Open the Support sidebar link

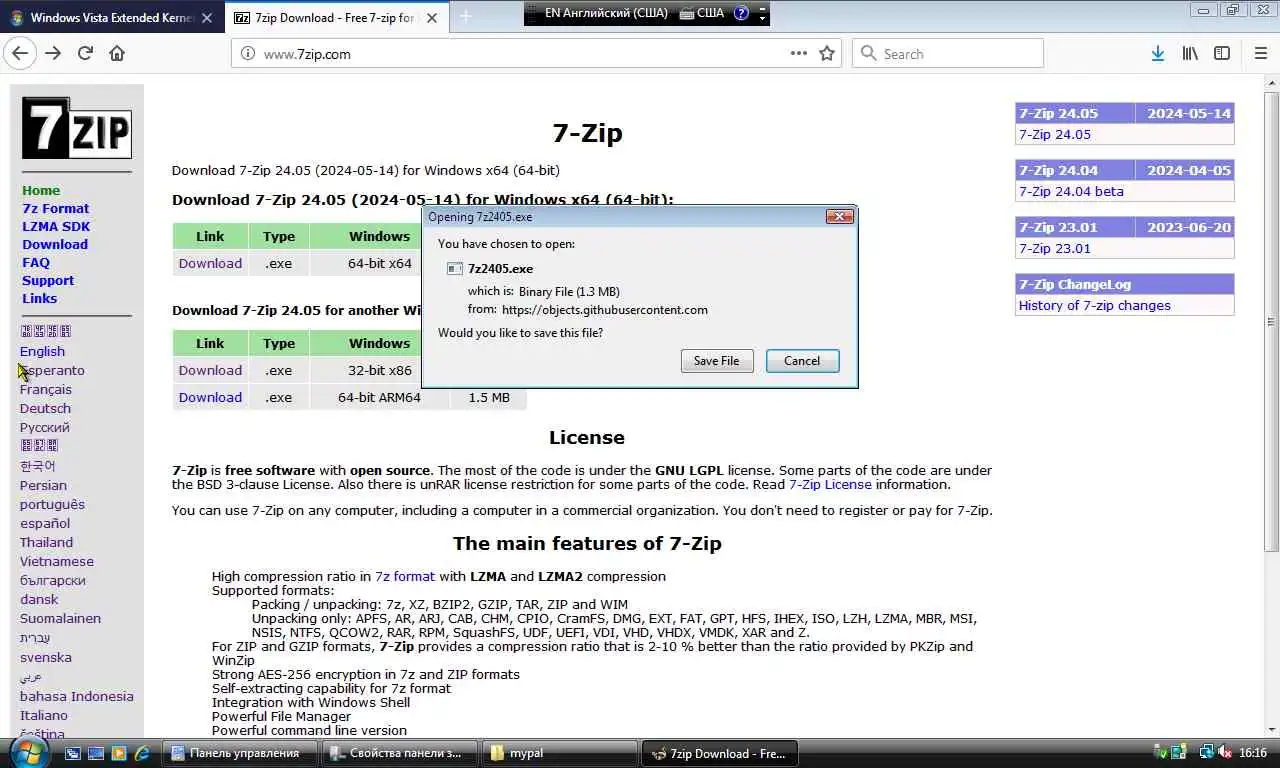coord(48,280)
